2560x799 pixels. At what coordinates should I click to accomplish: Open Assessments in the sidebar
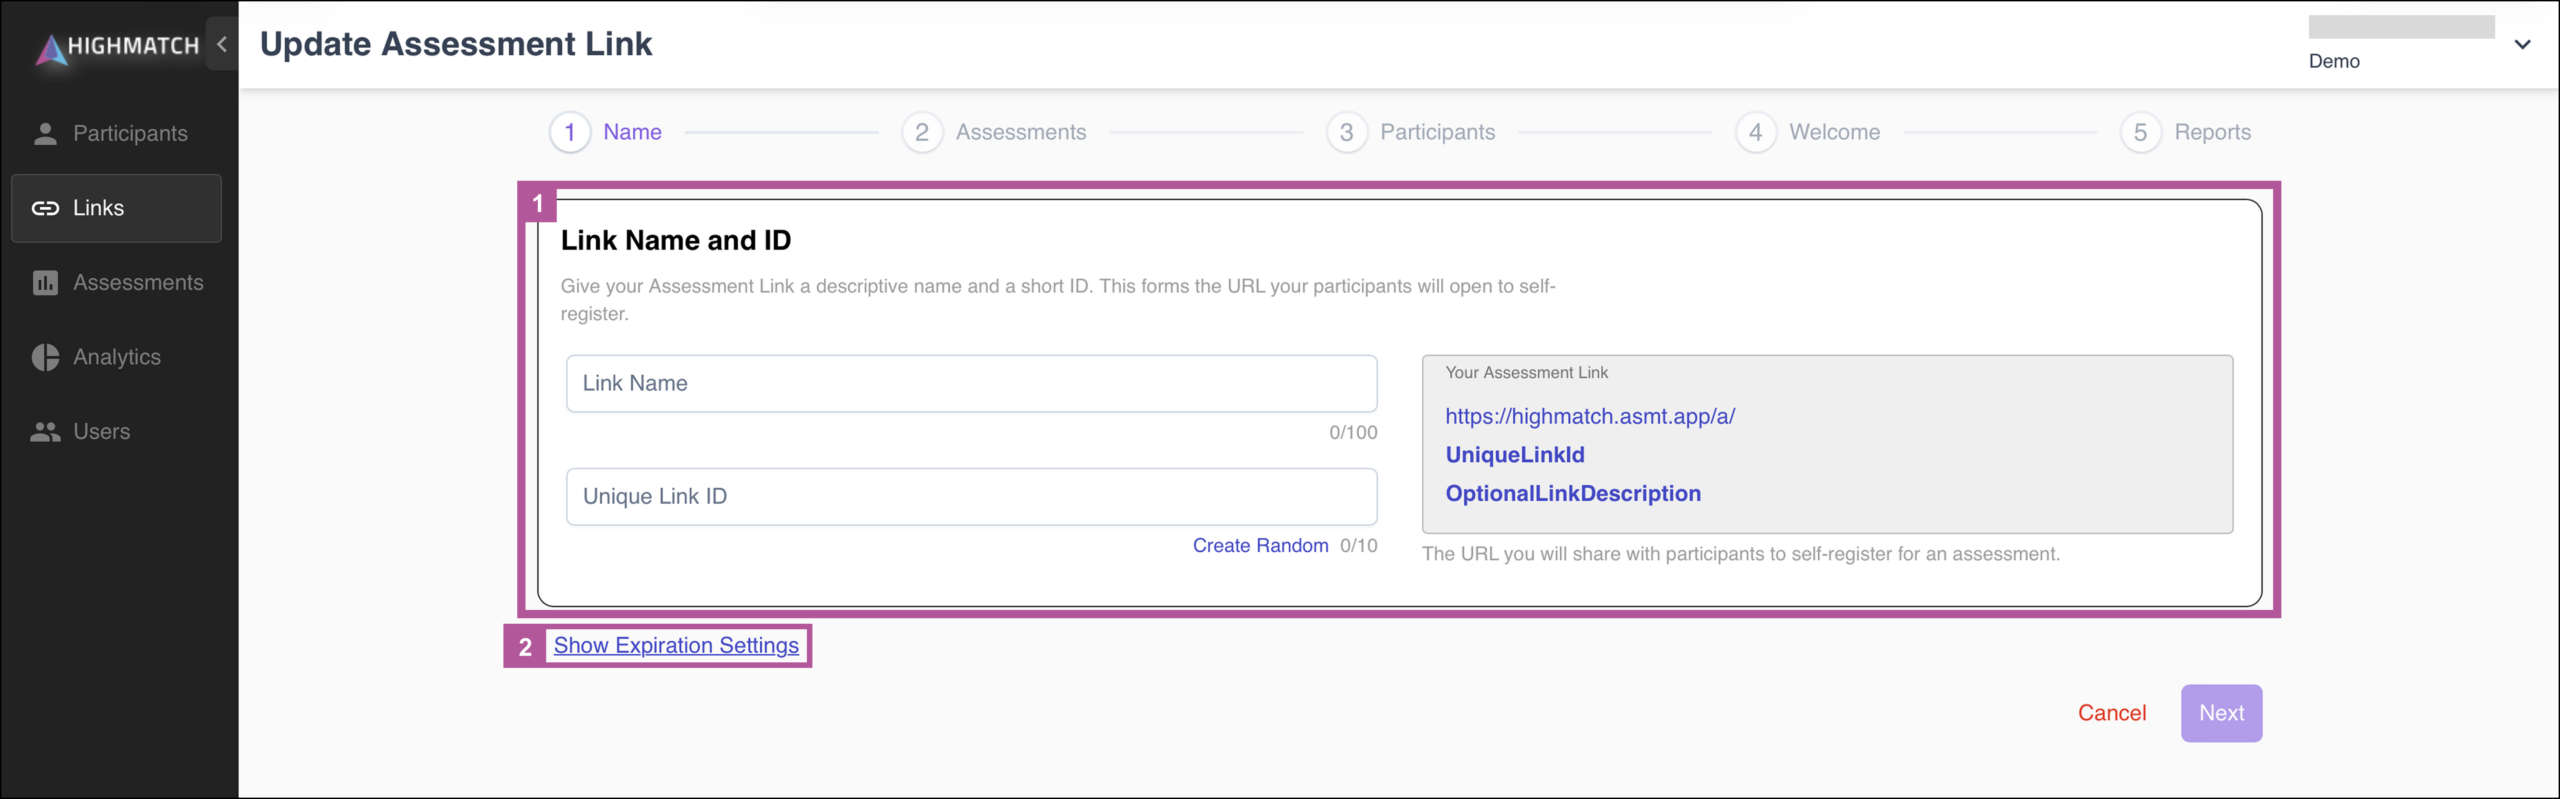(116, 283)
